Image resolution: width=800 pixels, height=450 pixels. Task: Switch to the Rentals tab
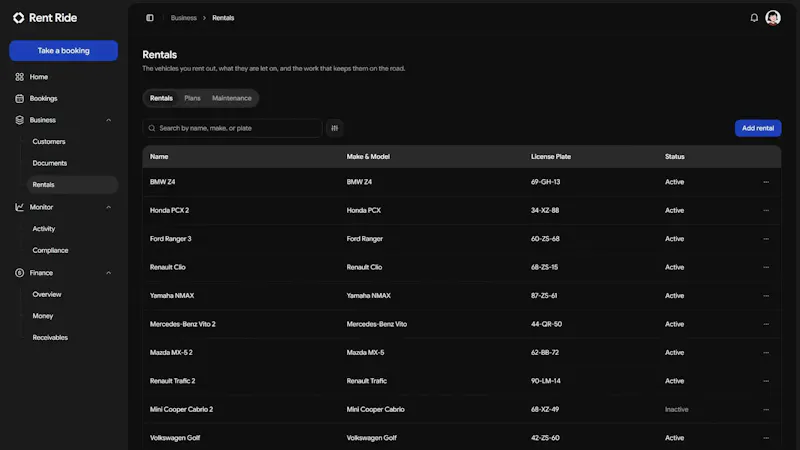coord(161,98)
